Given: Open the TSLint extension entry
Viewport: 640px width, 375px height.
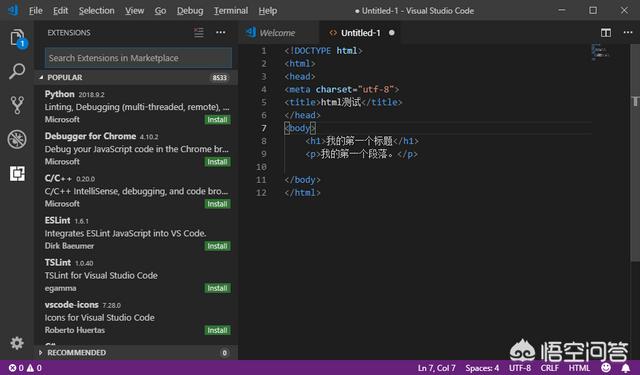Looking at the screenshot, I should point(136,275).
